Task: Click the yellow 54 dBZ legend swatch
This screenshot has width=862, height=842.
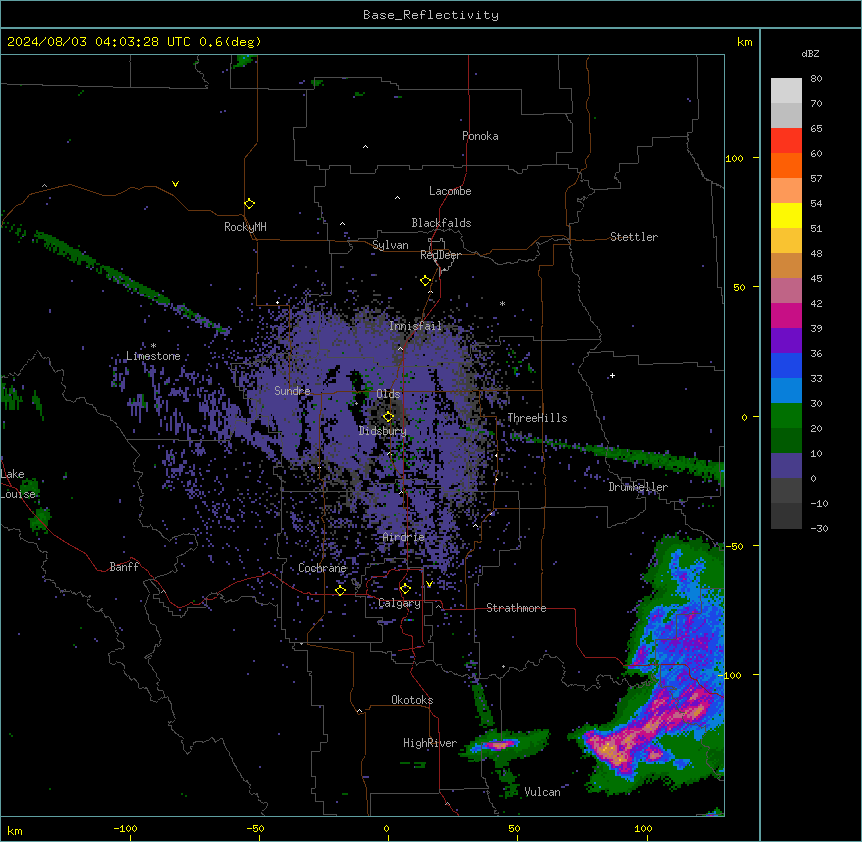Action: (786, 215)
